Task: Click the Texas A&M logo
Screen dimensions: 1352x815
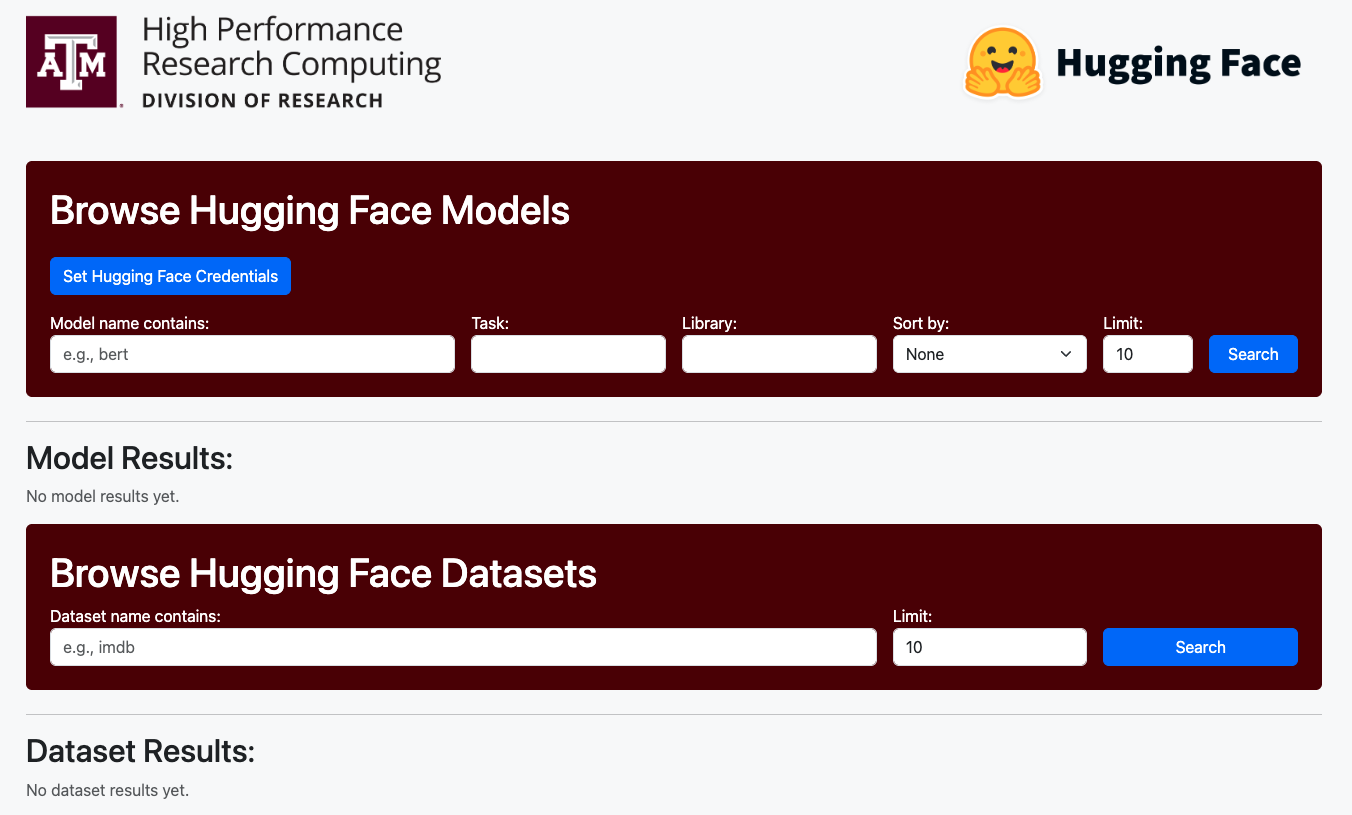Action: point(74,62)
